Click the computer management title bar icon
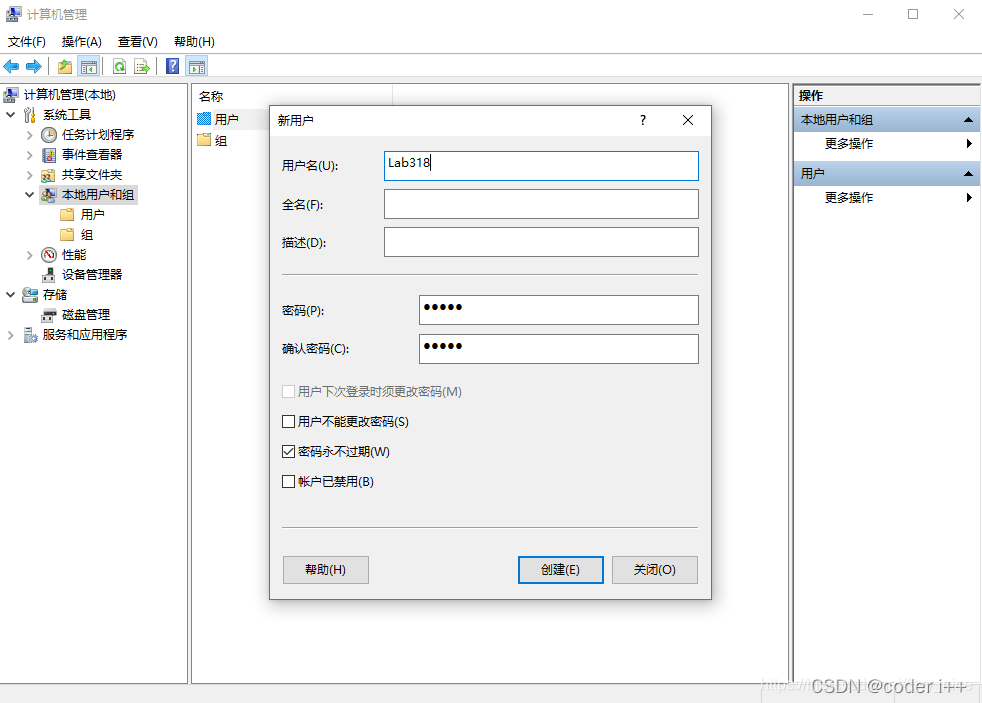Viewport: 982px width, 703px height. pyautogui.click(x=13, y=14)
